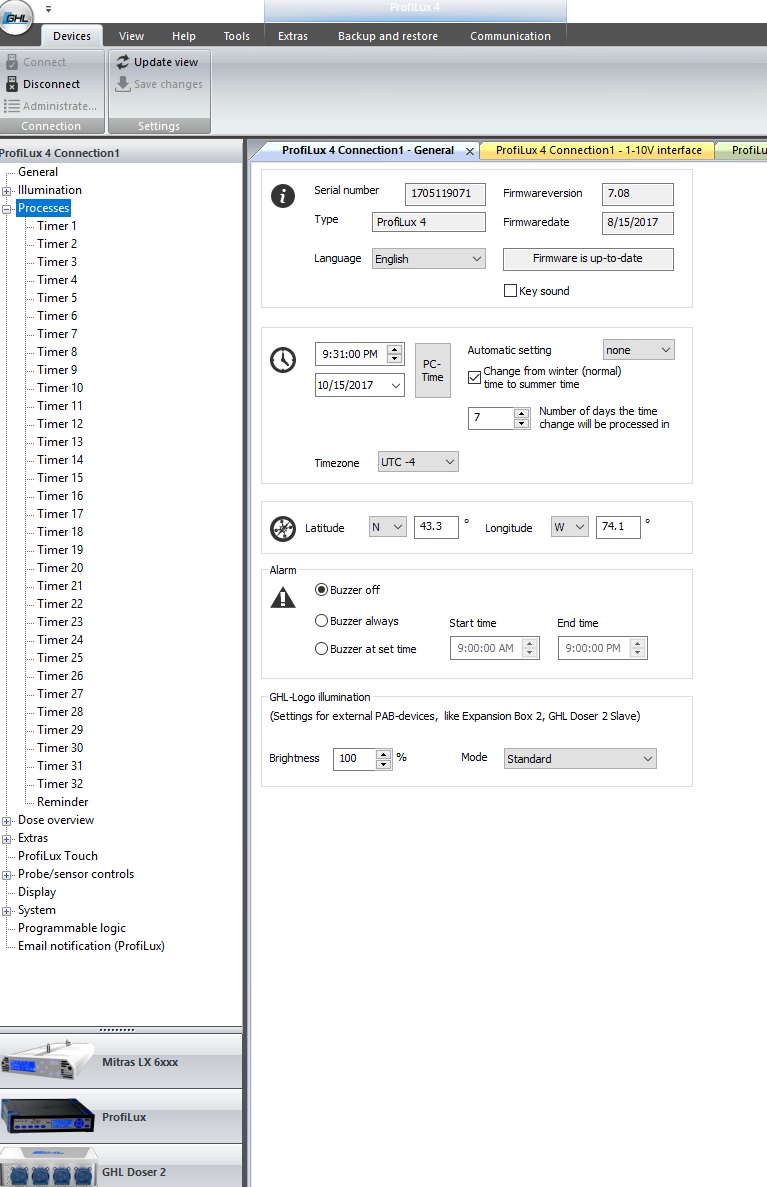767x1187 pixels.
Task: Click the PC-Time button
Action: click(x=432, y=370)
